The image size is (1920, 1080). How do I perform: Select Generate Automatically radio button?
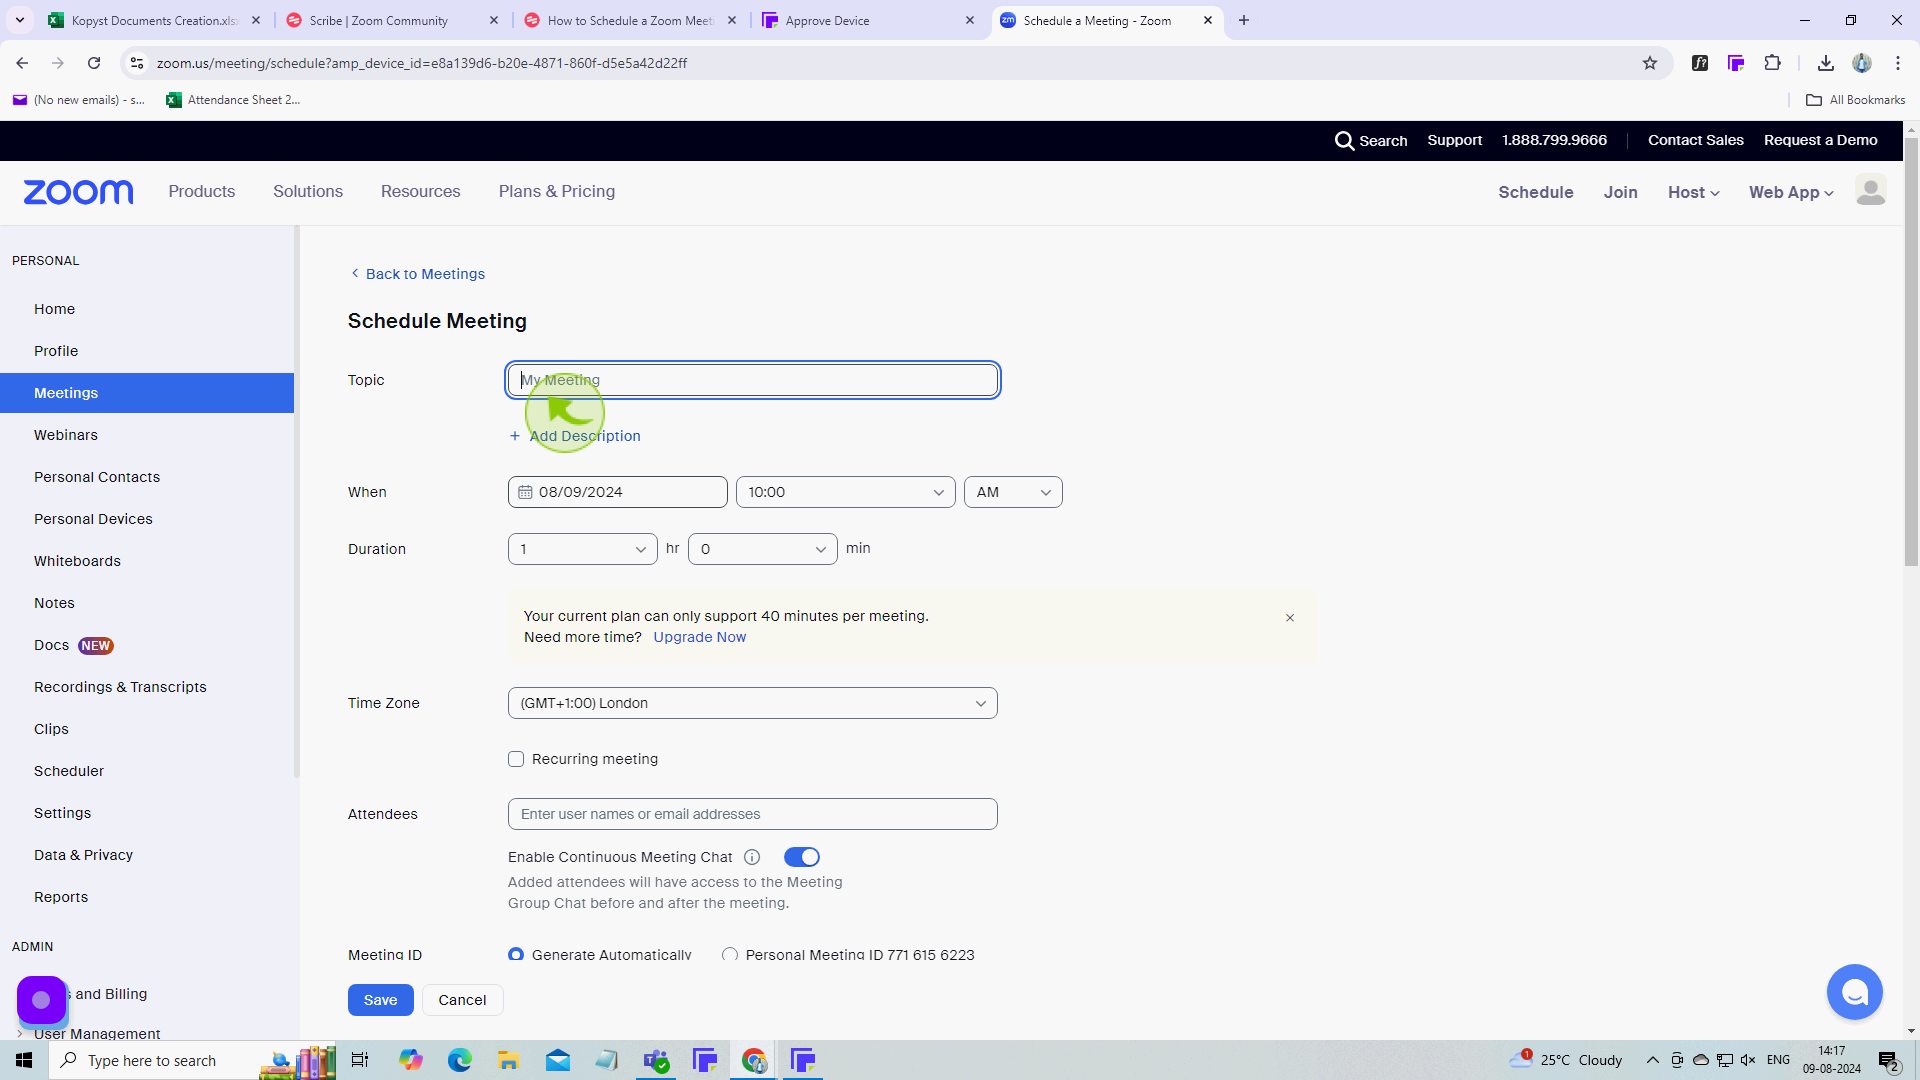(x=517, y=955)
